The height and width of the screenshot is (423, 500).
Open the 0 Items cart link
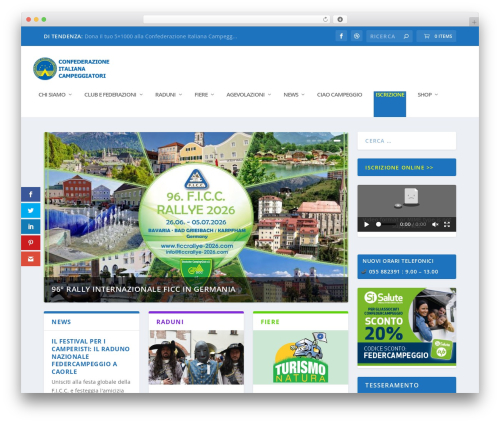pos(436,36)
